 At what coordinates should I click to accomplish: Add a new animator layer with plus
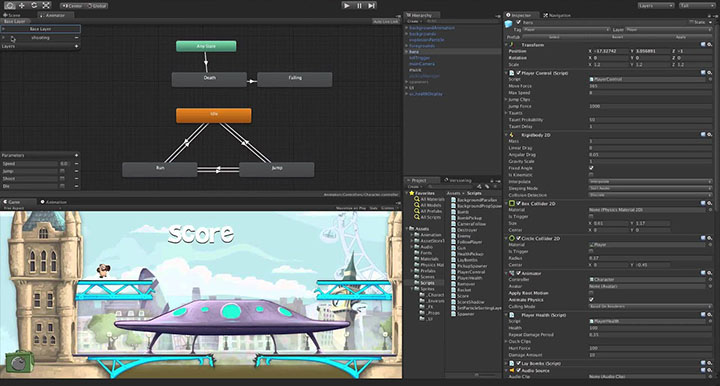pos(76,46)
